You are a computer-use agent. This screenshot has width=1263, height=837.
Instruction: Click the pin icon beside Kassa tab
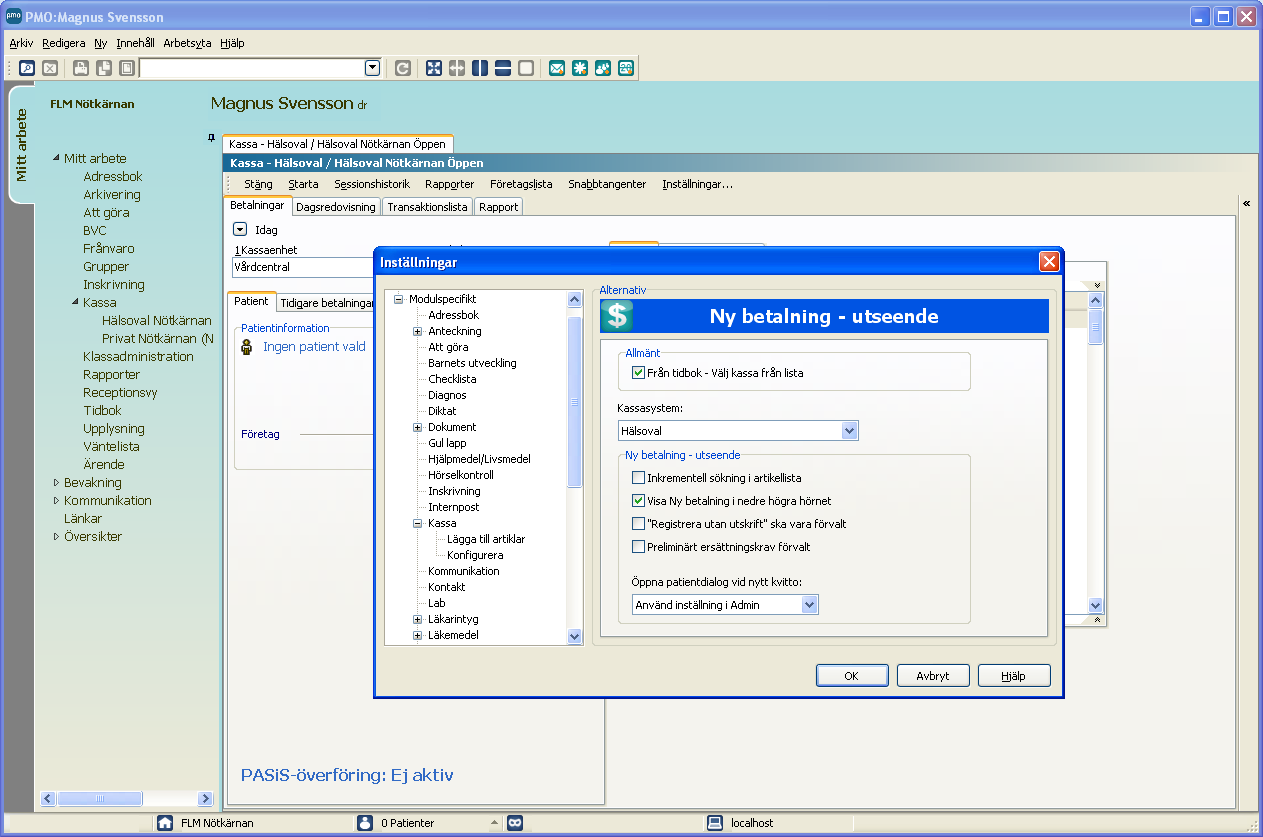coord(211,137)
